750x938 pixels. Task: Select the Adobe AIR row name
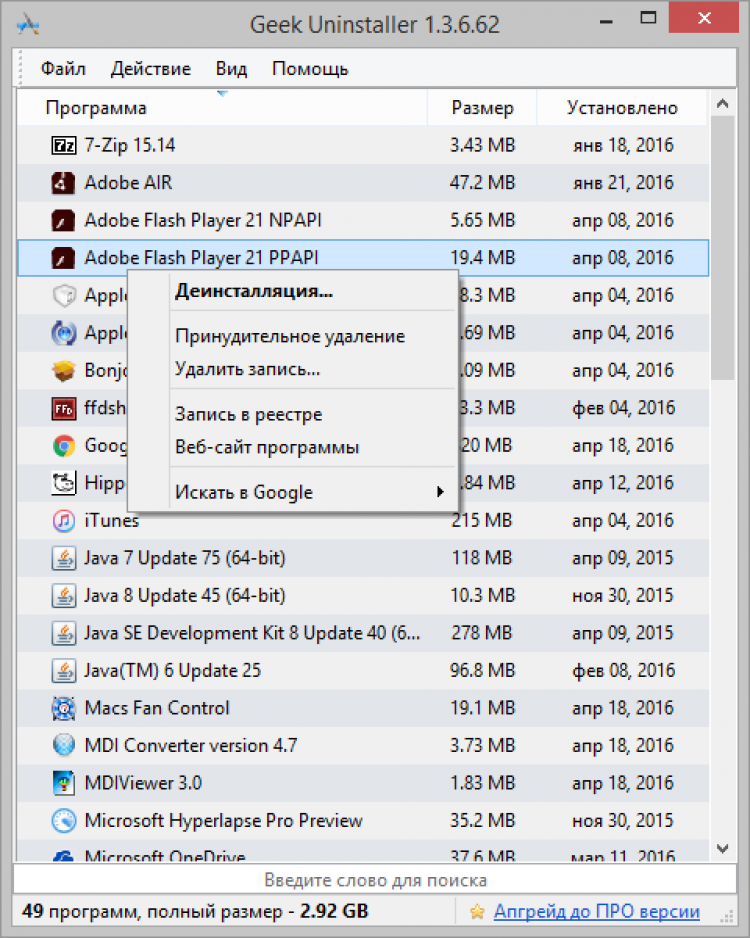point(128,182)
